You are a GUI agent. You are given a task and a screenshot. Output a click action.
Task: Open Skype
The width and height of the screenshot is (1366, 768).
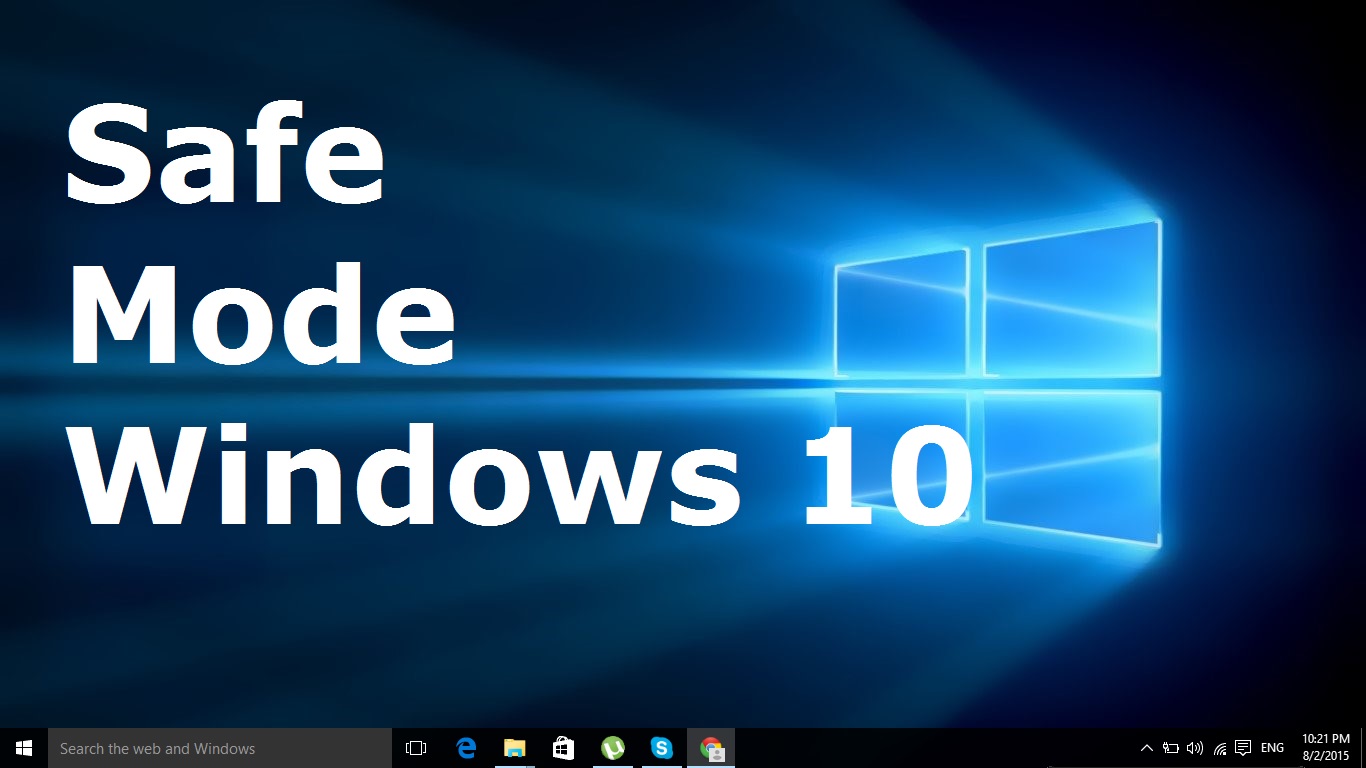(x=661, y=748)
